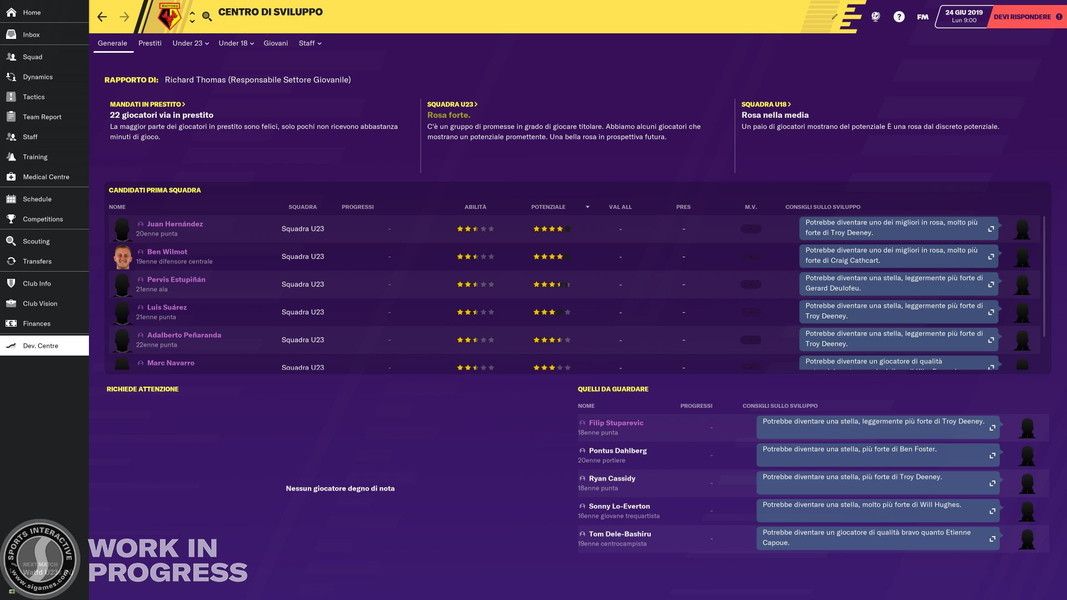Open the FM menu
The width and height of the screenshot is (1067, 600).
[923, 17]
